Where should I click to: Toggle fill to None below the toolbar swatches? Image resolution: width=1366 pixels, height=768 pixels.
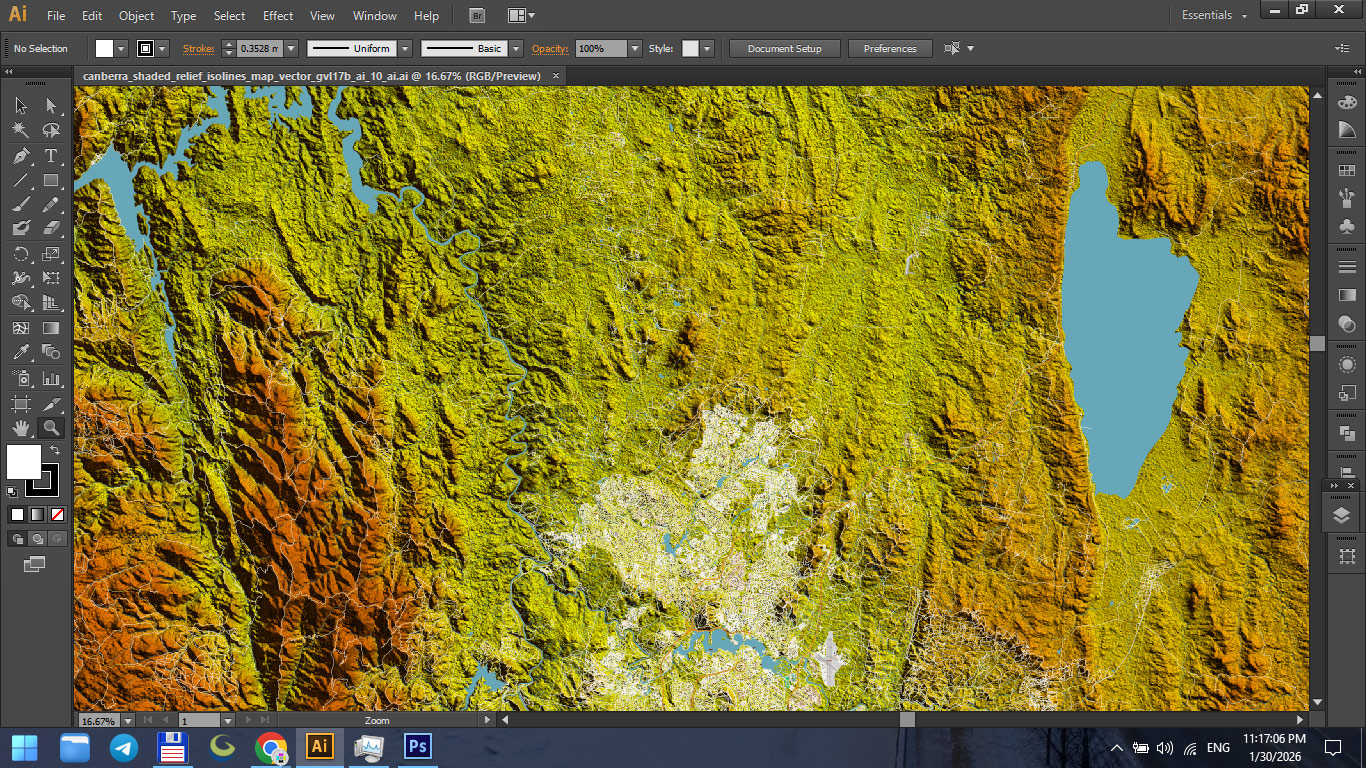pos(58,513)
